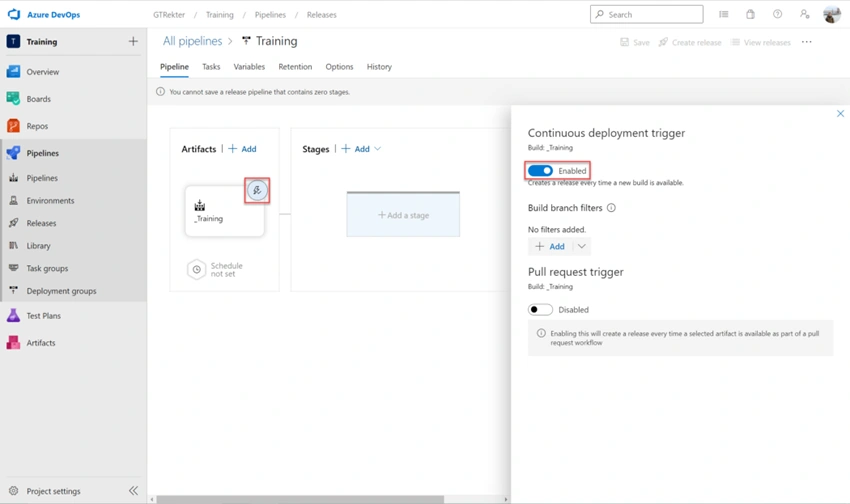
Task: Open Deployment groups in the sidebar
Action: [x=61, y=291]
